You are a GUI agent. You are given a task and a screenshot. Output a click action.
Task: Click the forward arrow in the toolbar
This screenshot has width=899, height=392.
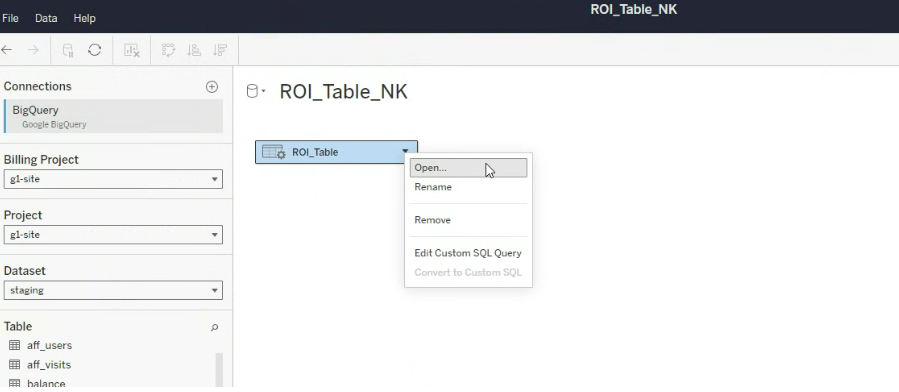[33, 50]
